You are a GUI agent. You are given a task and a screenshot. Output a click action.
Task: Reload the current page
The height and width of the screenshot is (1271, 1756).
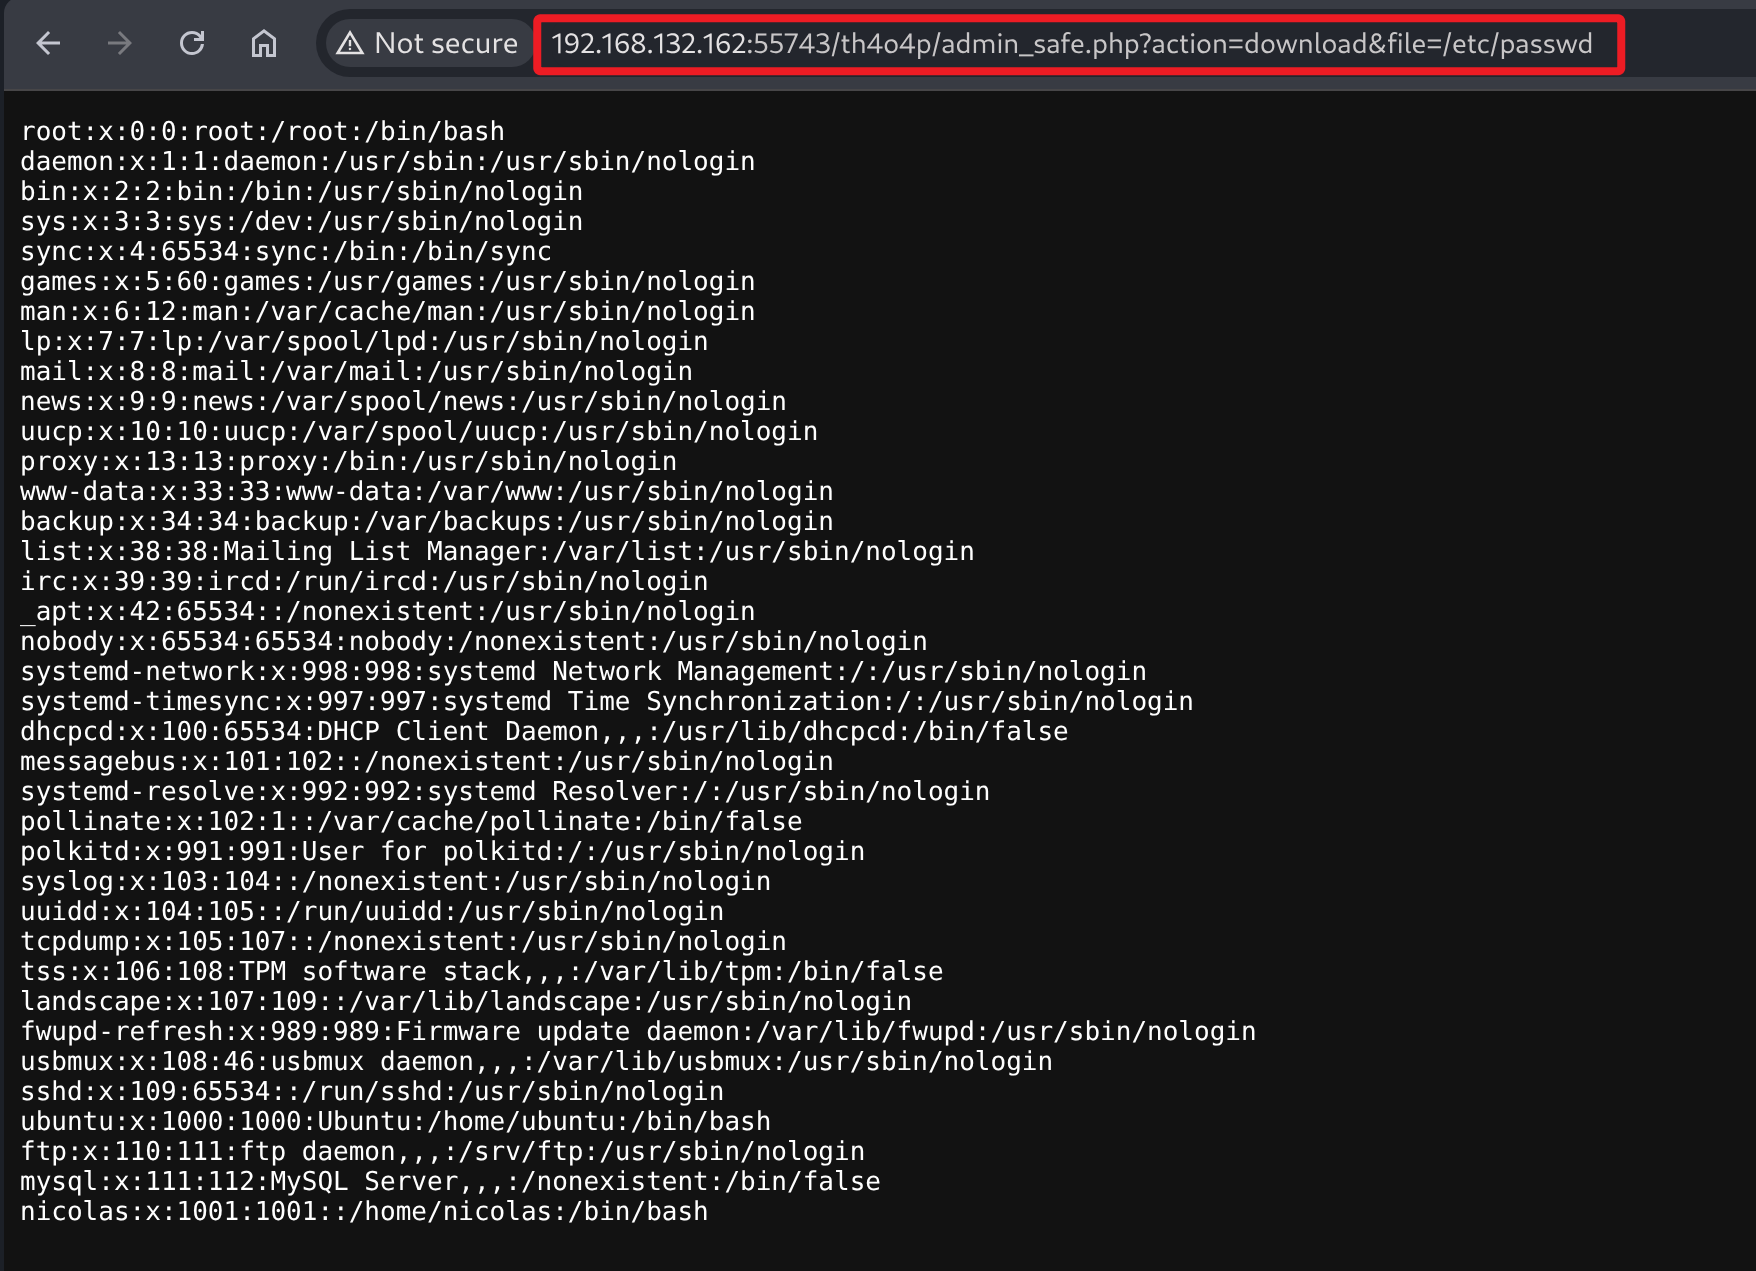(x=192, y=43)
